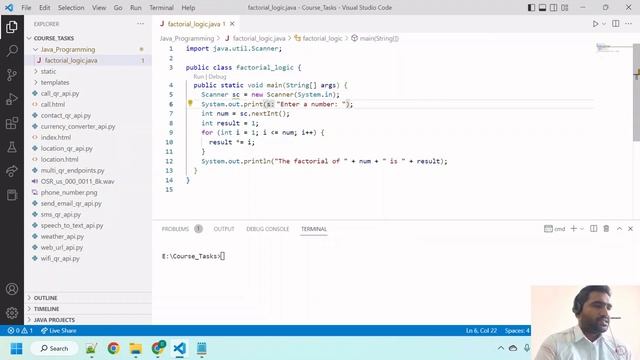This screenshot has width=640, height=360.
Task: Open the Terminal menu
Action: (x=161, y=8)
